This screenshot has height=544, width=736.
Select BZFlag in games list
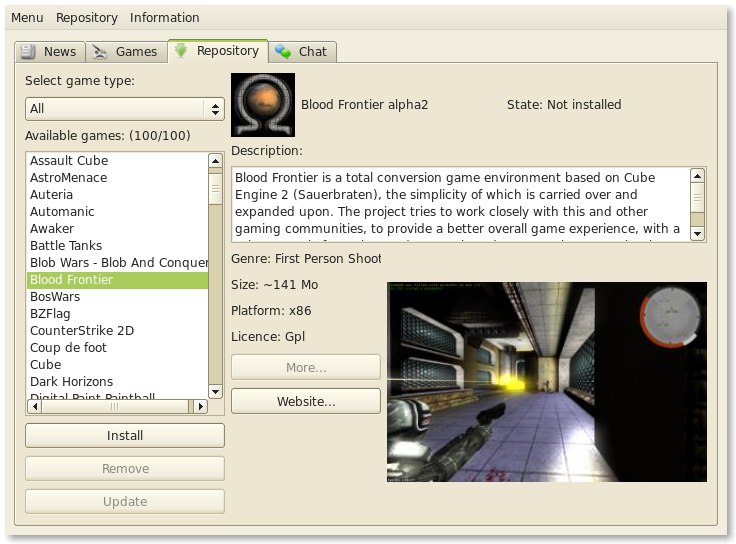coord(117,314)
